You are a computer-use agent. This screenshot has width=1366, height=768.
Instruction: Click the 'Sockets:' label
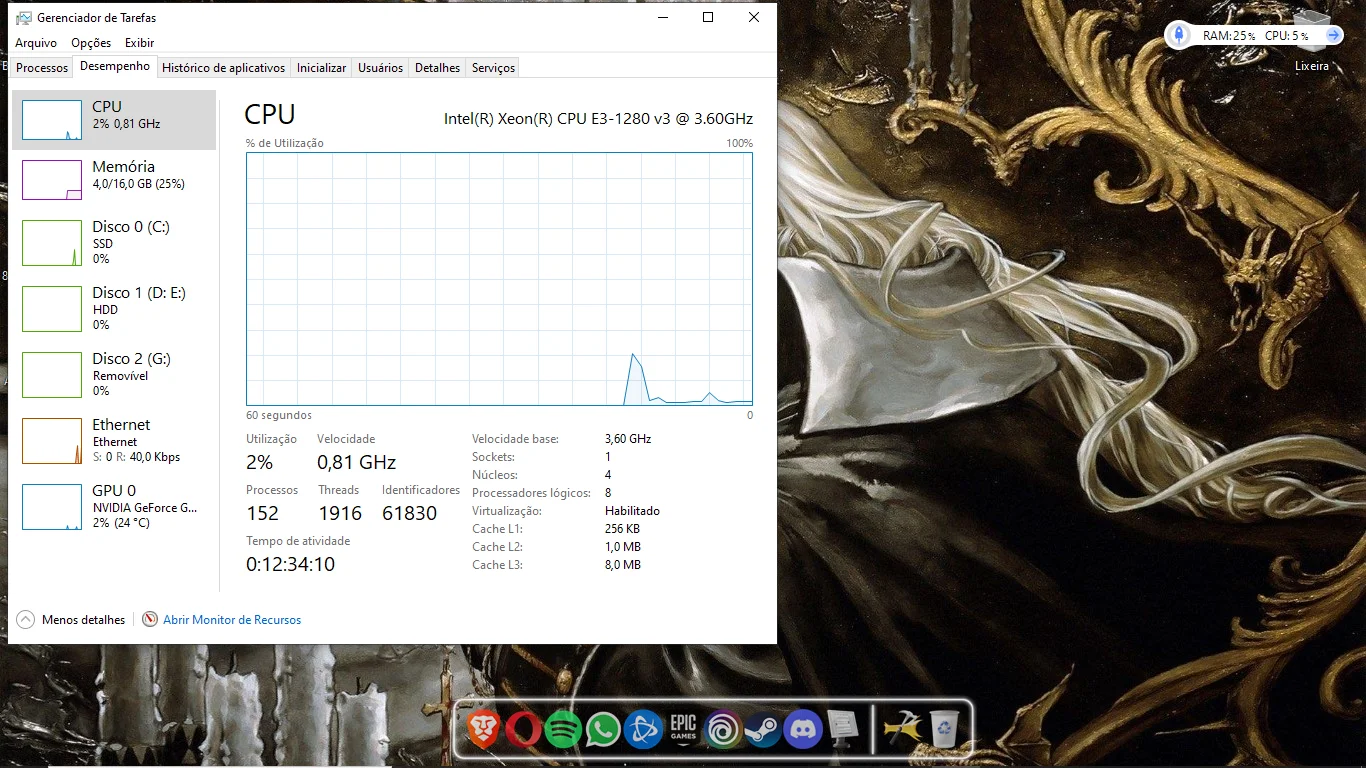click(x=493, y=457)
